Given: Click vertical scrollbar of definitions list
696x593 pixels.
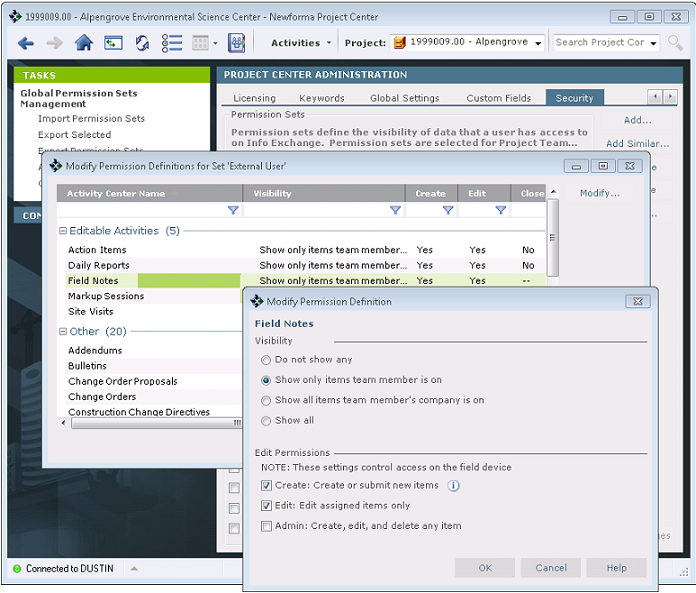Looking at the screenshot, I should coord(553,237).
